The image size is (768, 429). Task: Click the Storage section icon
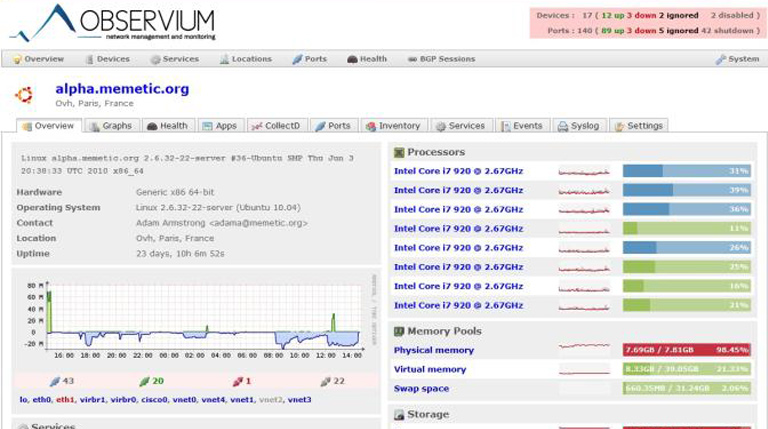click(x=399, y=414)
